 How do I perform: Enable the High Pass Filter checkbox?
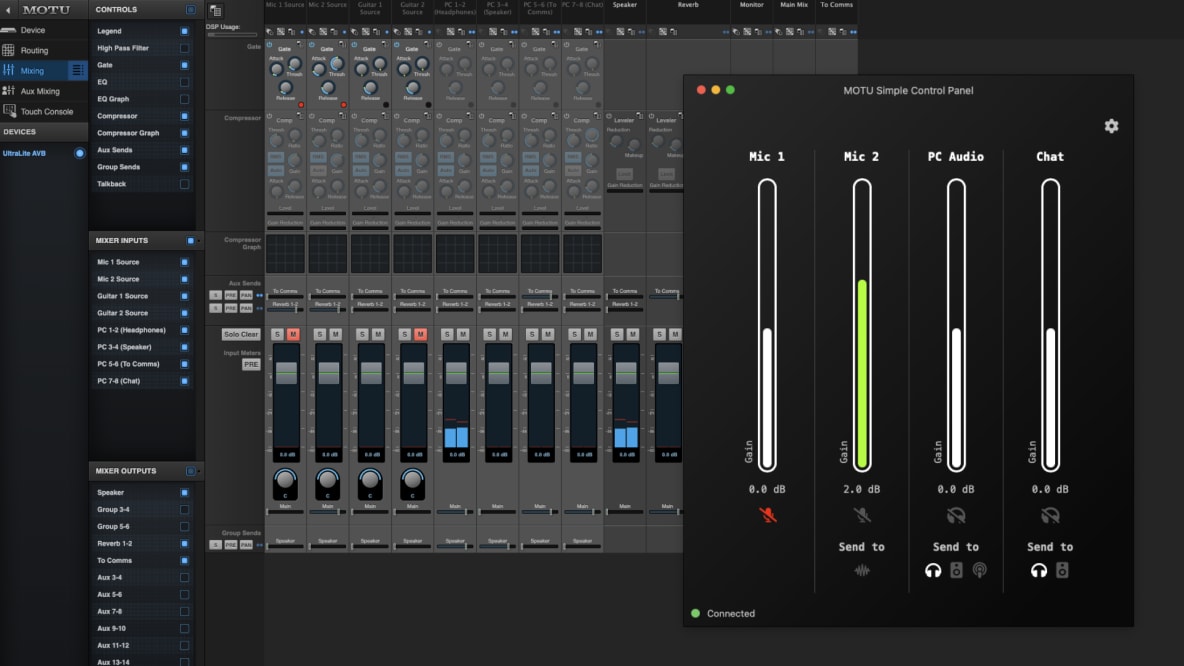click(184, 48)
